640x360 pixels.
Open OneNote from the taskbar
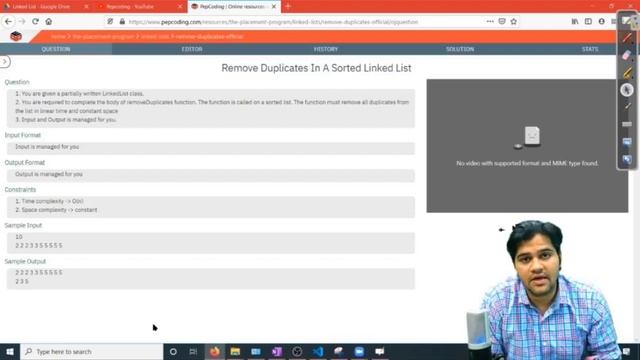(277, 351)
